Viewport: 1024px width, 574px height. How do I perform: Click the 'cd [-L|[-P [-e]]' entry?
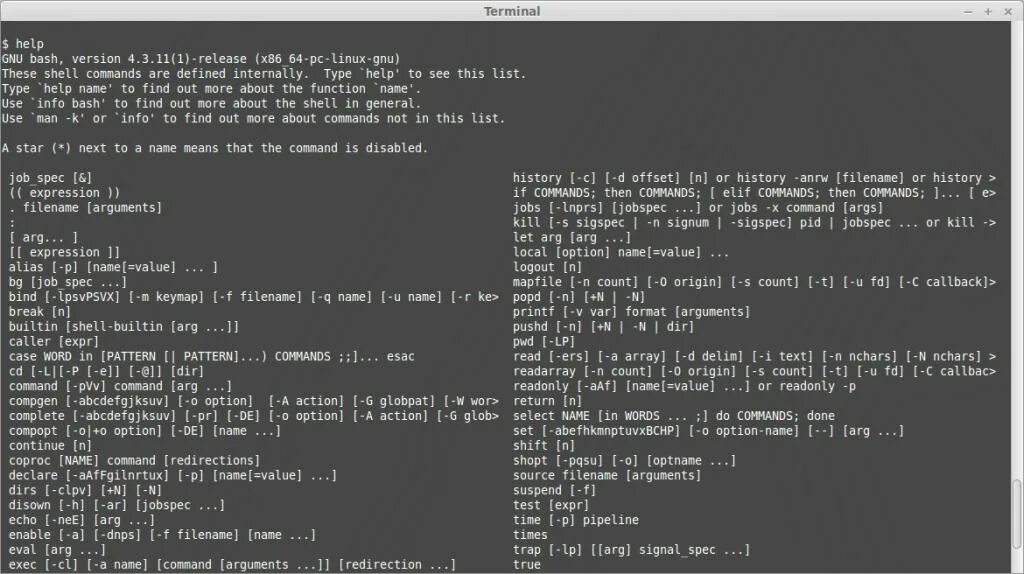coord(106,371)
